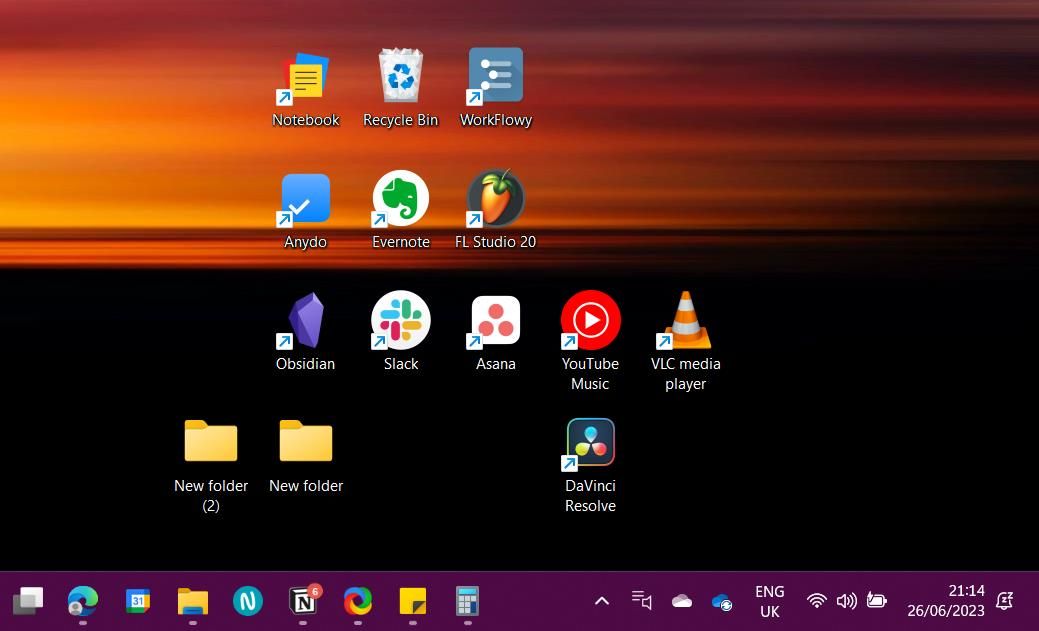Open Asana
Image resolution: width=1039 pixels, height=631 pixels.
tap(495, 320)
